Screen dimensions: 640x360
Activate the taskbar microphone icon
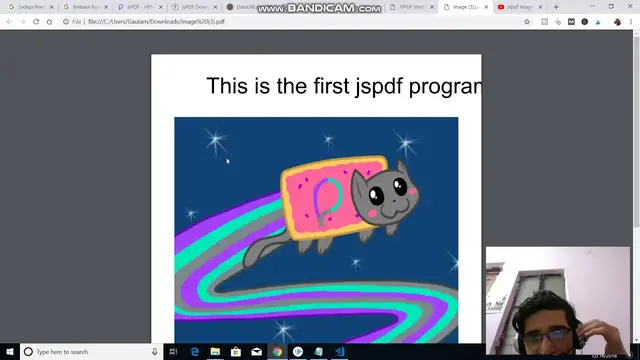[155, 351]
